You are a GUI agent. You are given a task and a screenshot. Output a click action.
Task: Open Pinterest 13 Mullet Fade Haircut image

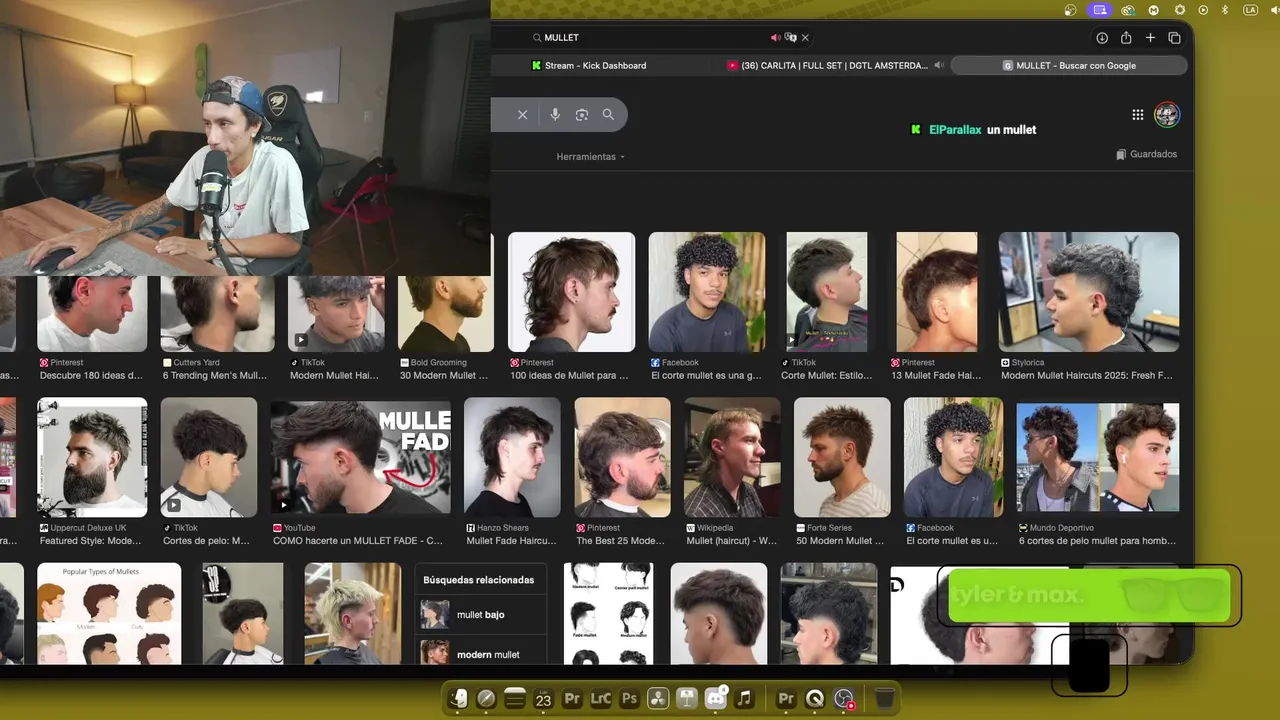(x=937, y=292)
